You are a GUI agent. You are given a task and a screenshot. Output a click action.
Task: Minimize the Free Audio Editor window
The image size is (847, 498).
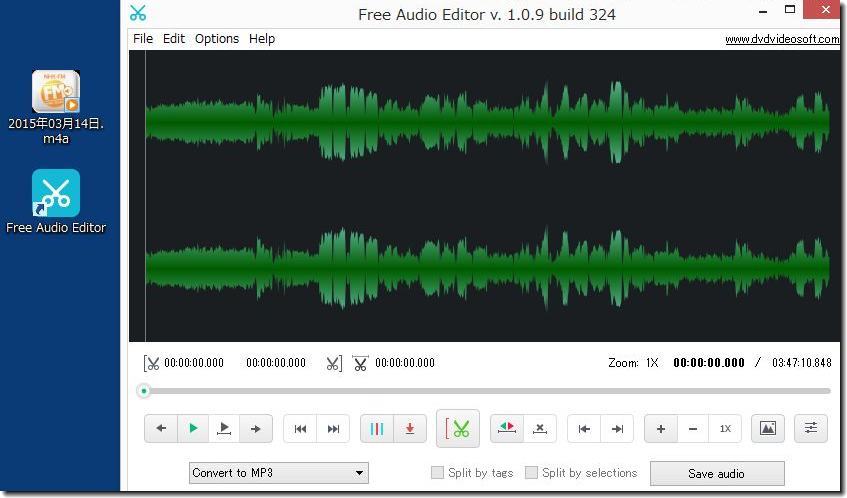pyautogui.click(x=763, y=11)
